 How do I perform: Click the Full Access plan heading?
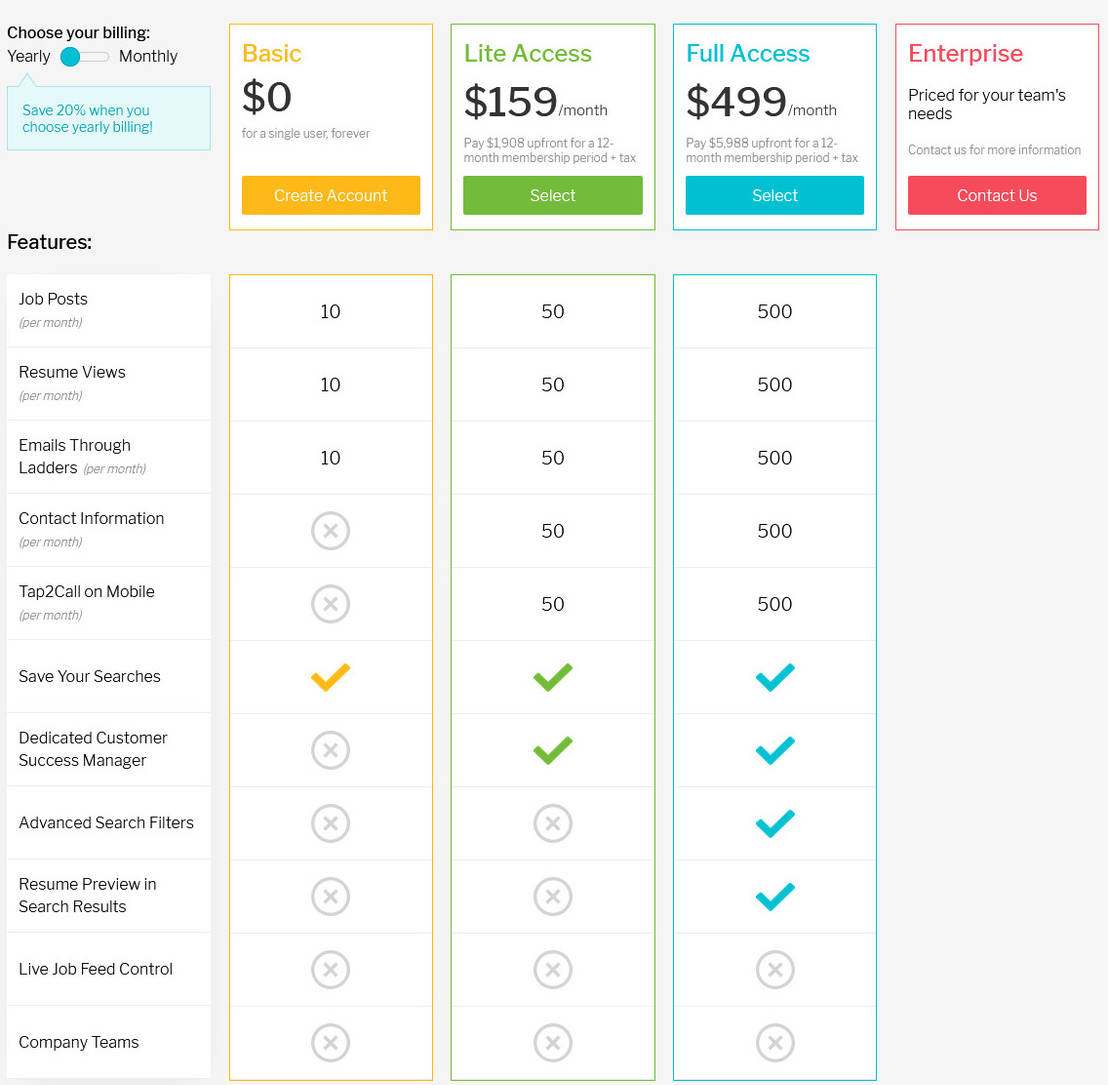click(x=747, y=54)
